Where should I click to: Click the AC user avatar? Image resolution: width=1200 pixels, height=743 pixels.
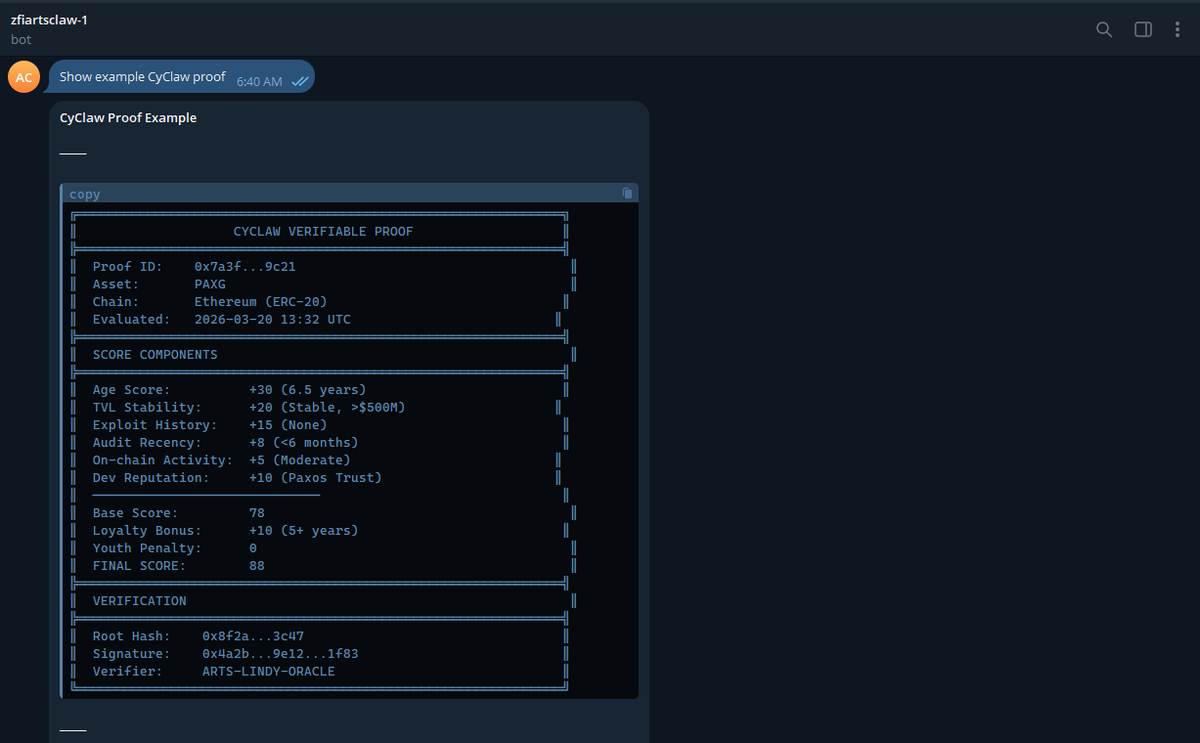click(x=24, y=77)
